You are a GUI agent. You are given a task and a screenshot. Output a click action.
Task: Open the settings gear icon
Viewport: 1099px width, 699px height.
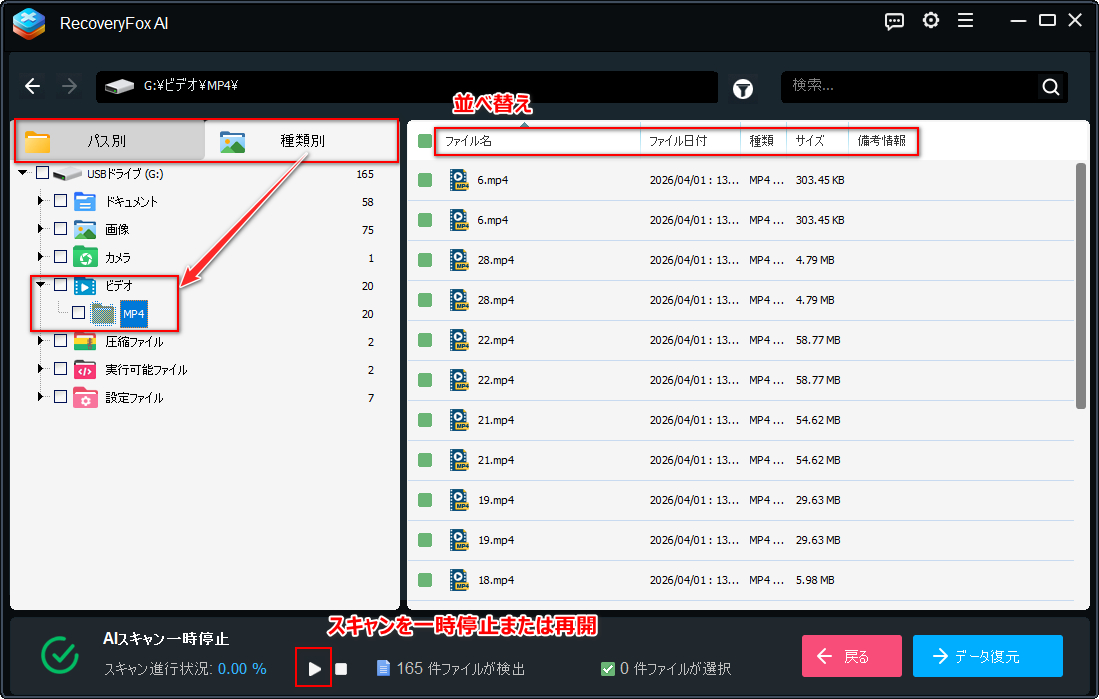pos(931,21)
